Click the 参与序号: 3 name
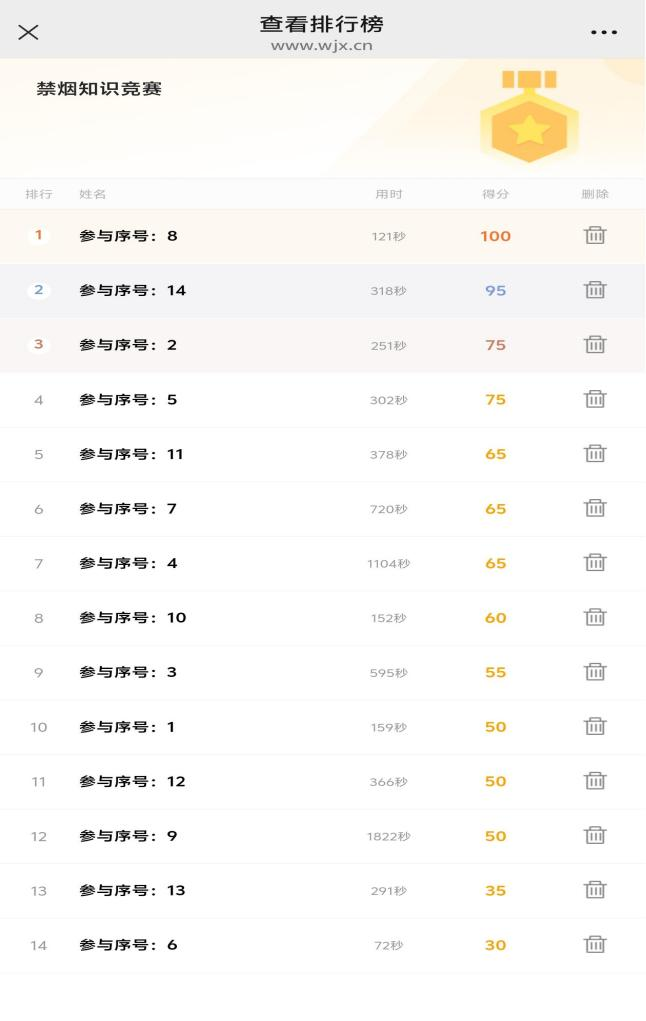The height and width of the screenshot is (1021, 646). coord(128,672)
